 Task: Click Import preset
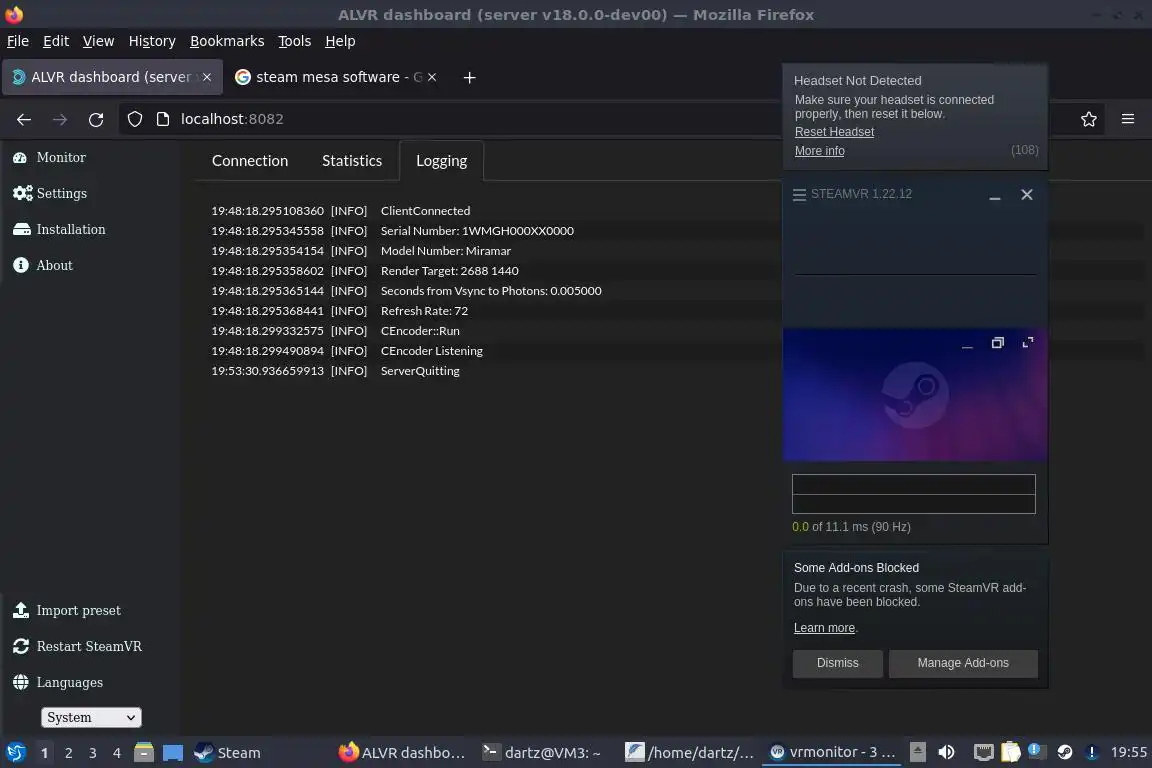point(66,610)
